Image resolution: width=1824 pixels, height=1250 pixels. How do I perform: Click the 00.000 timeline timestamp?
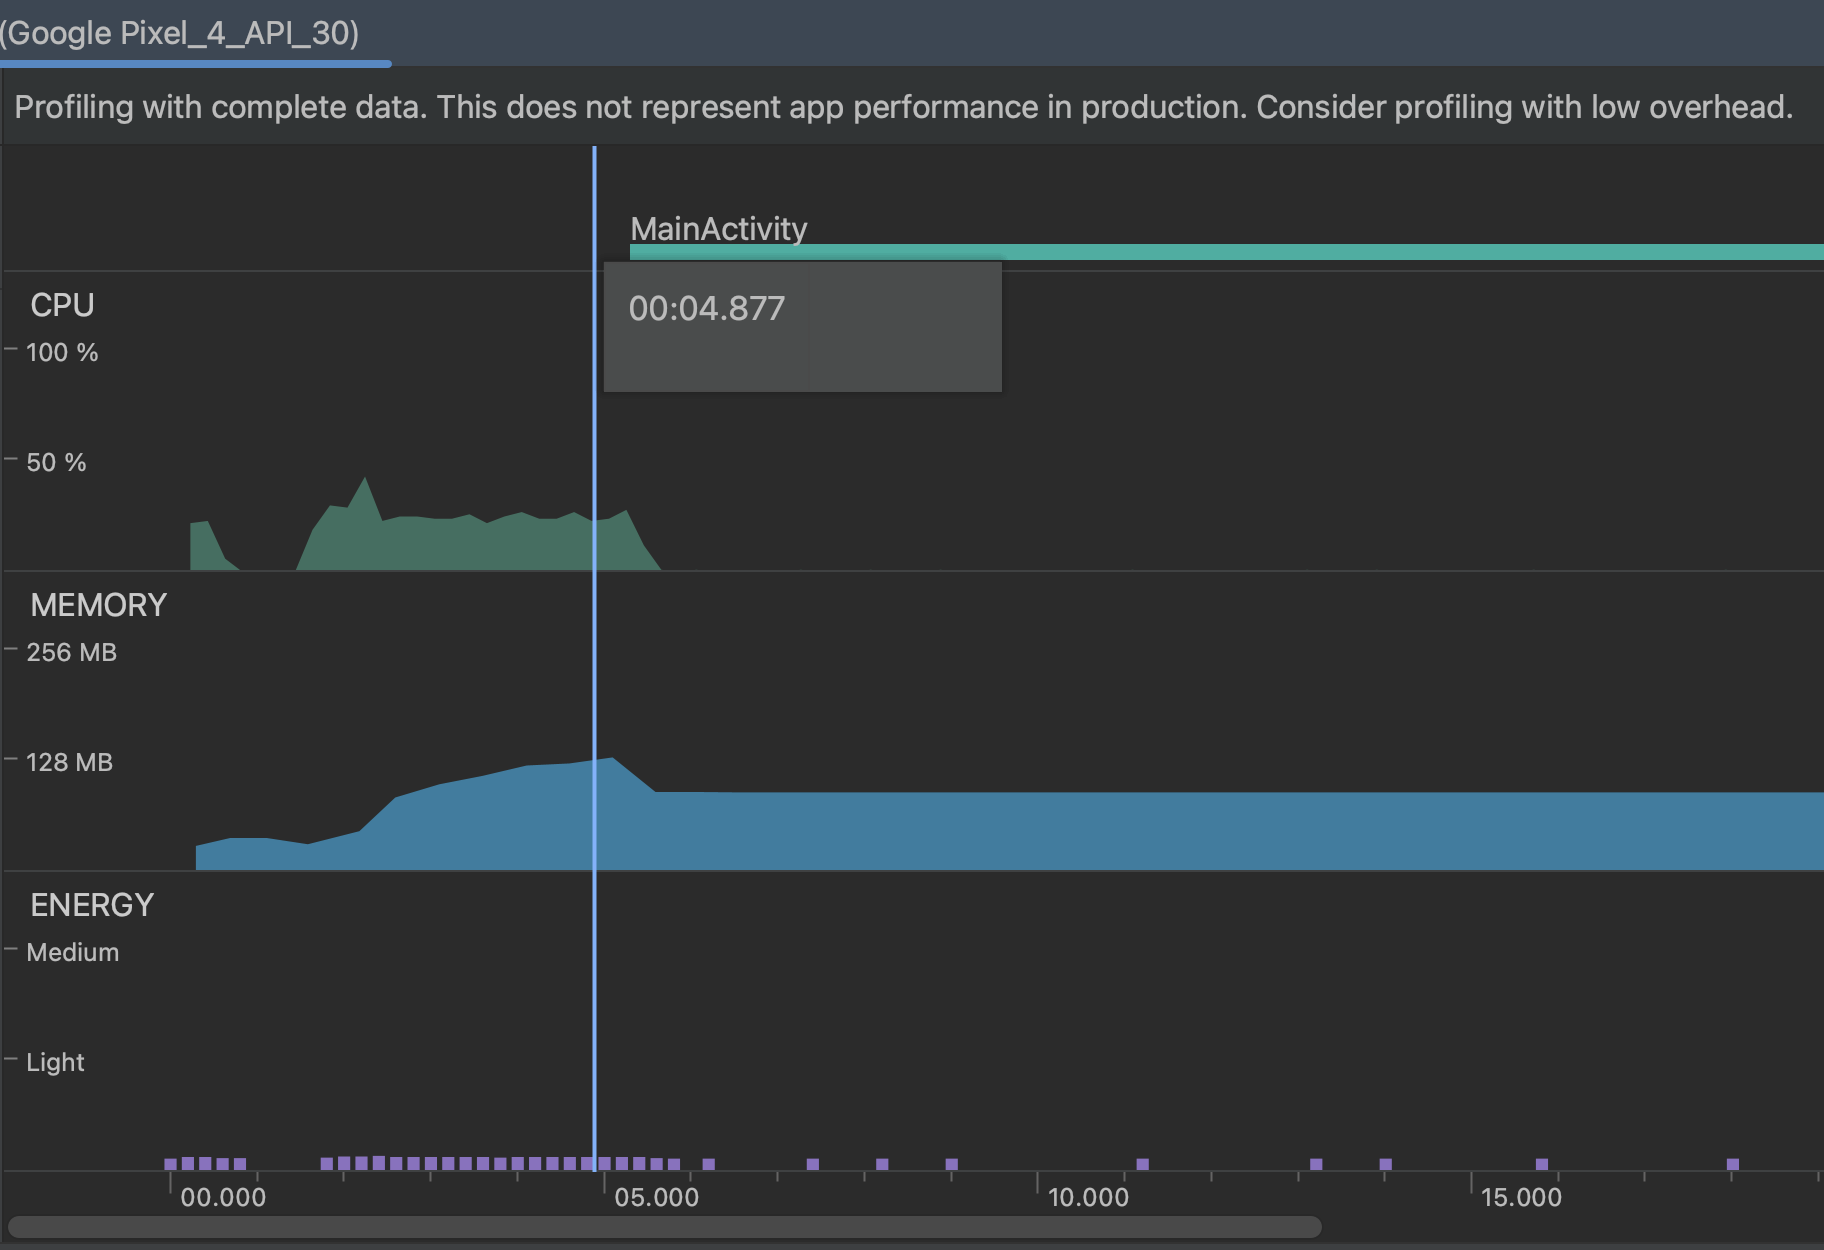[x=222, y=1197]
